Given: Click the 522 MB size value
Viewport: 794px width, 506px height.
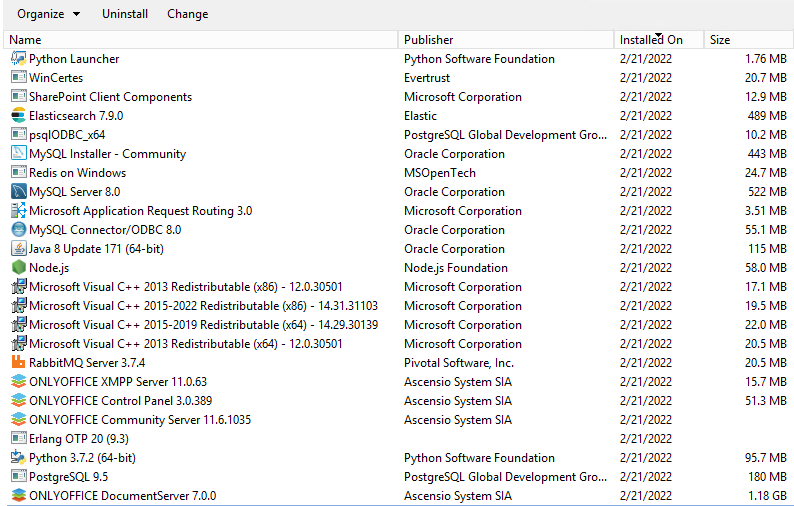Looking at the screenshot, I should click(x=767, y=191).
